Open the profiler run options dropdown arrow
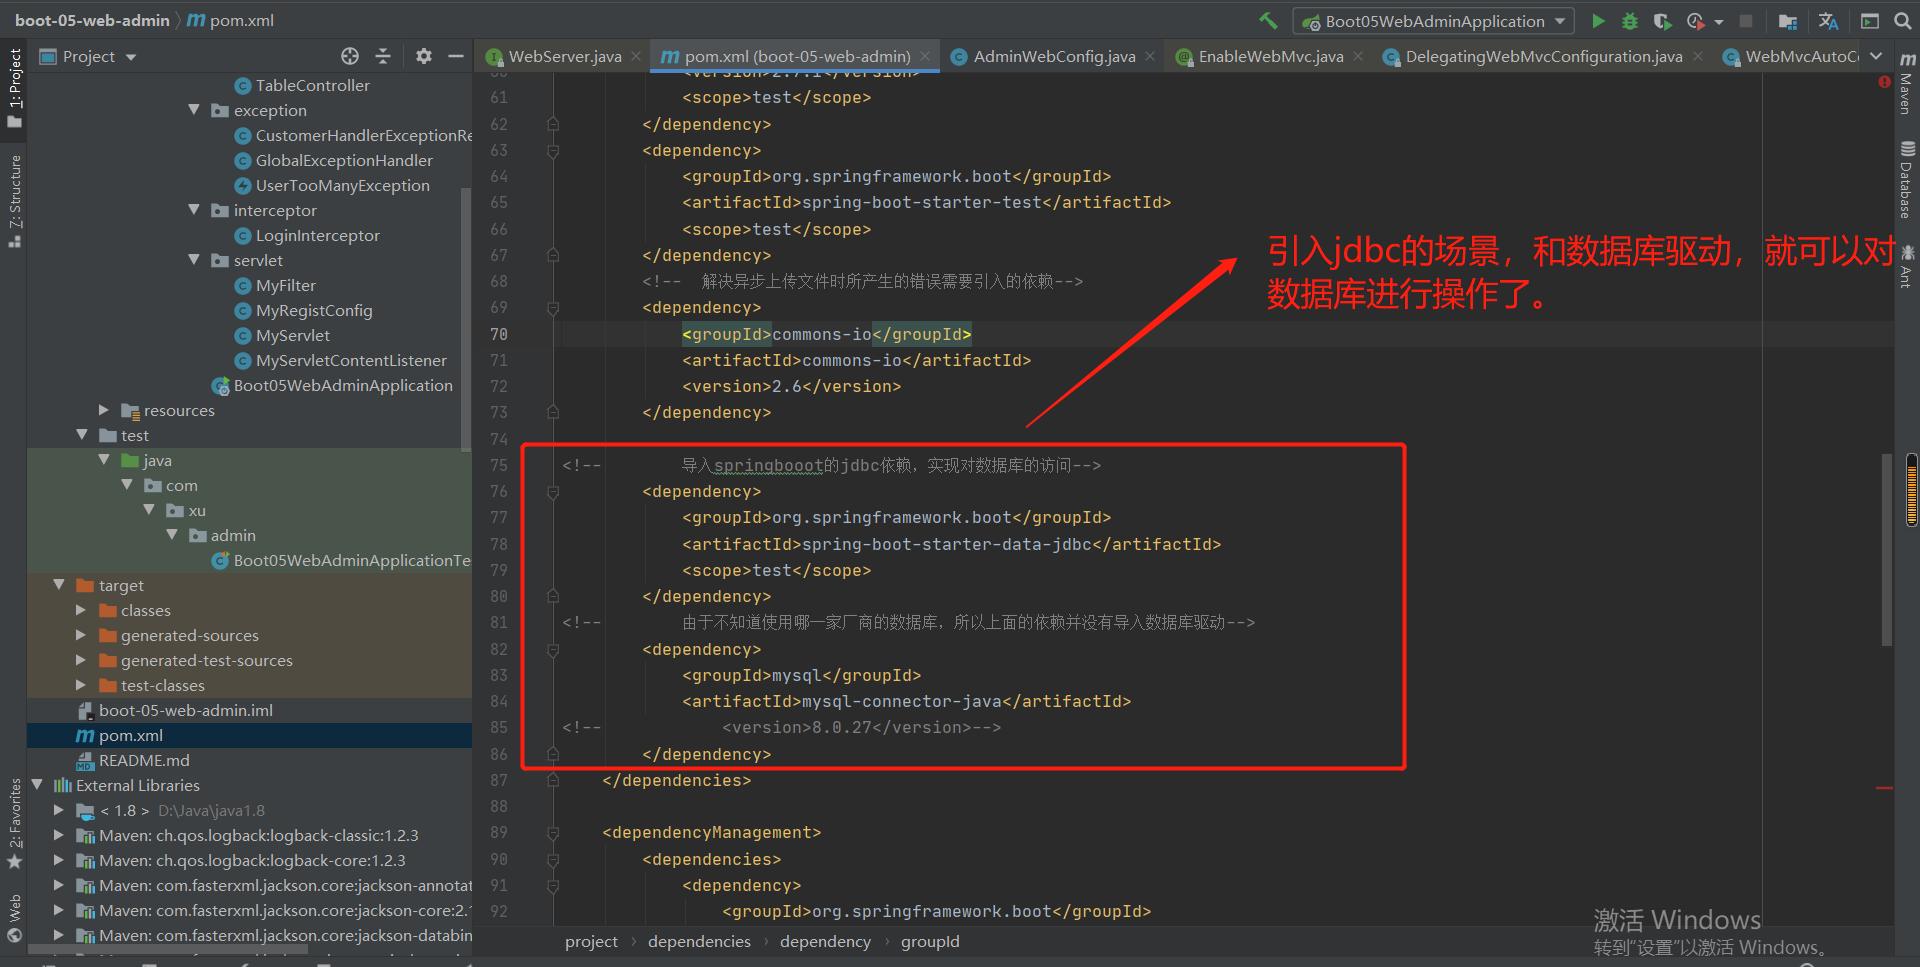 [1718, 21]
